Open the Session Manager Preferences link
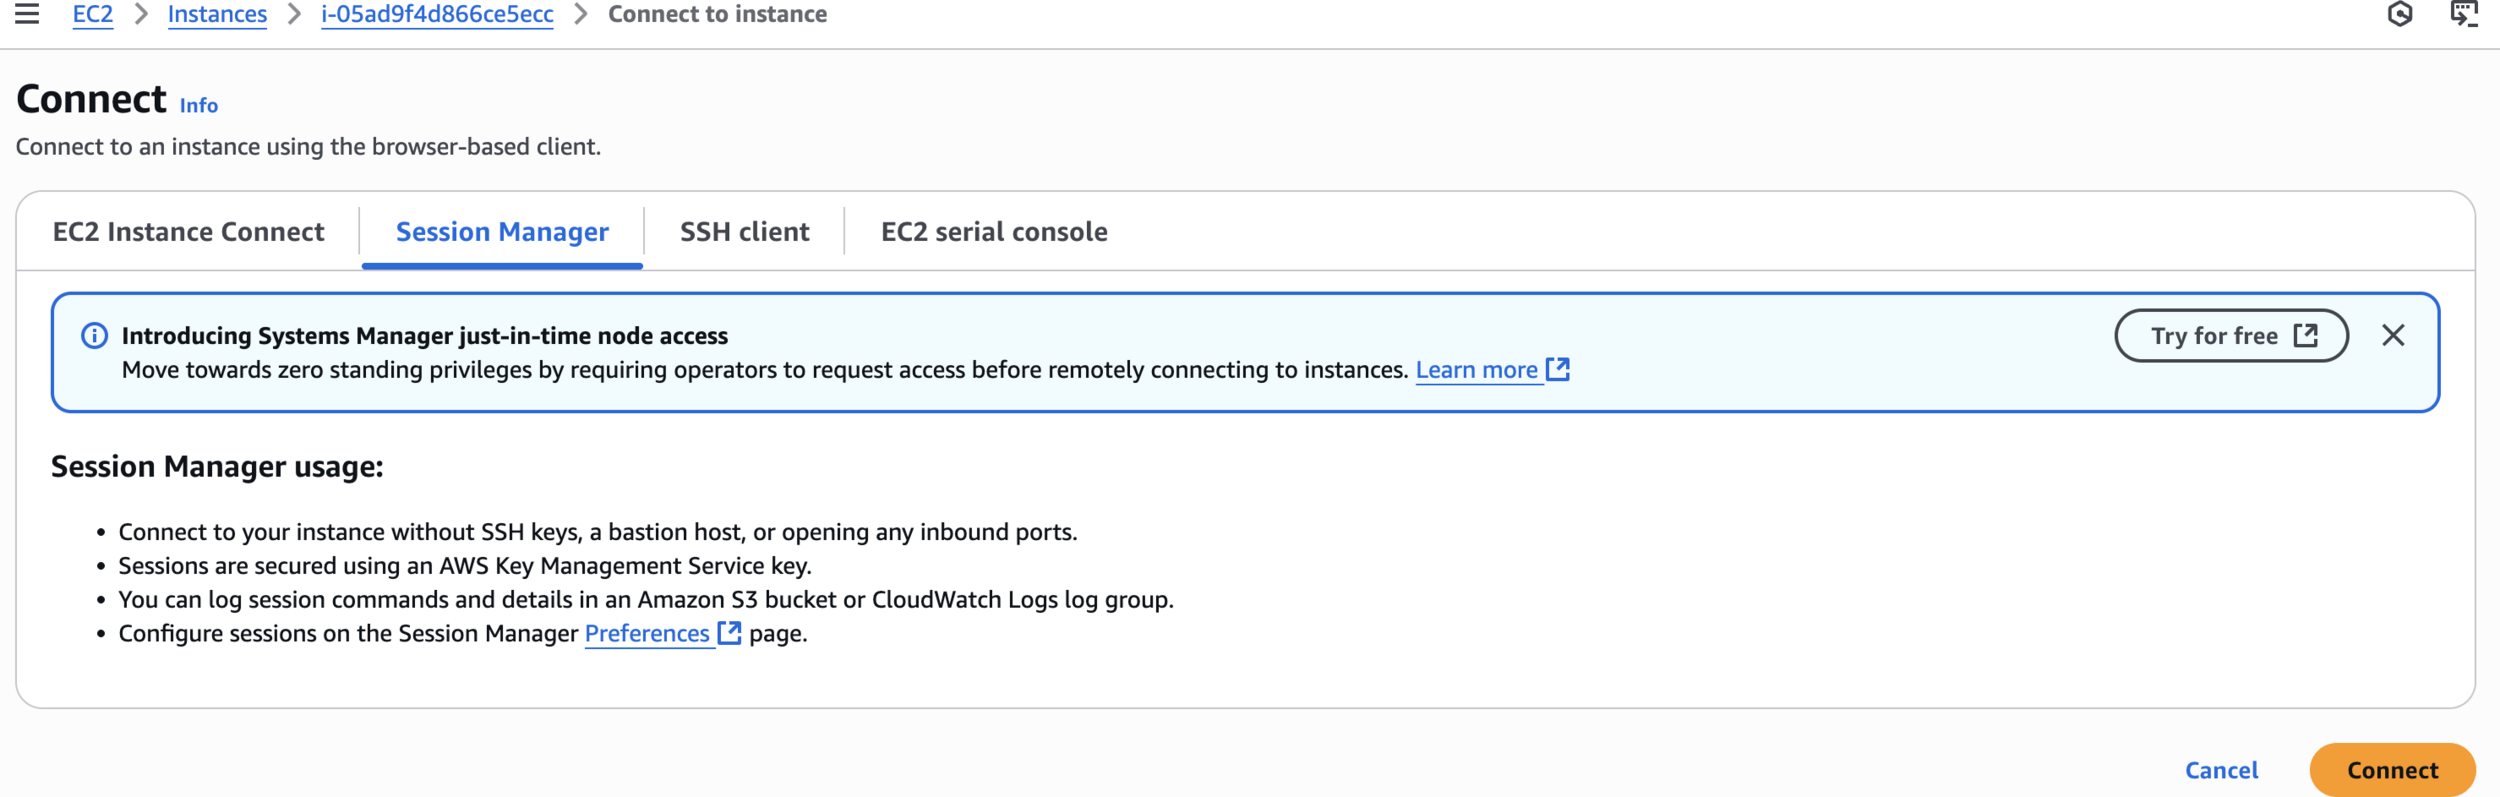 (x=647, y=634)
